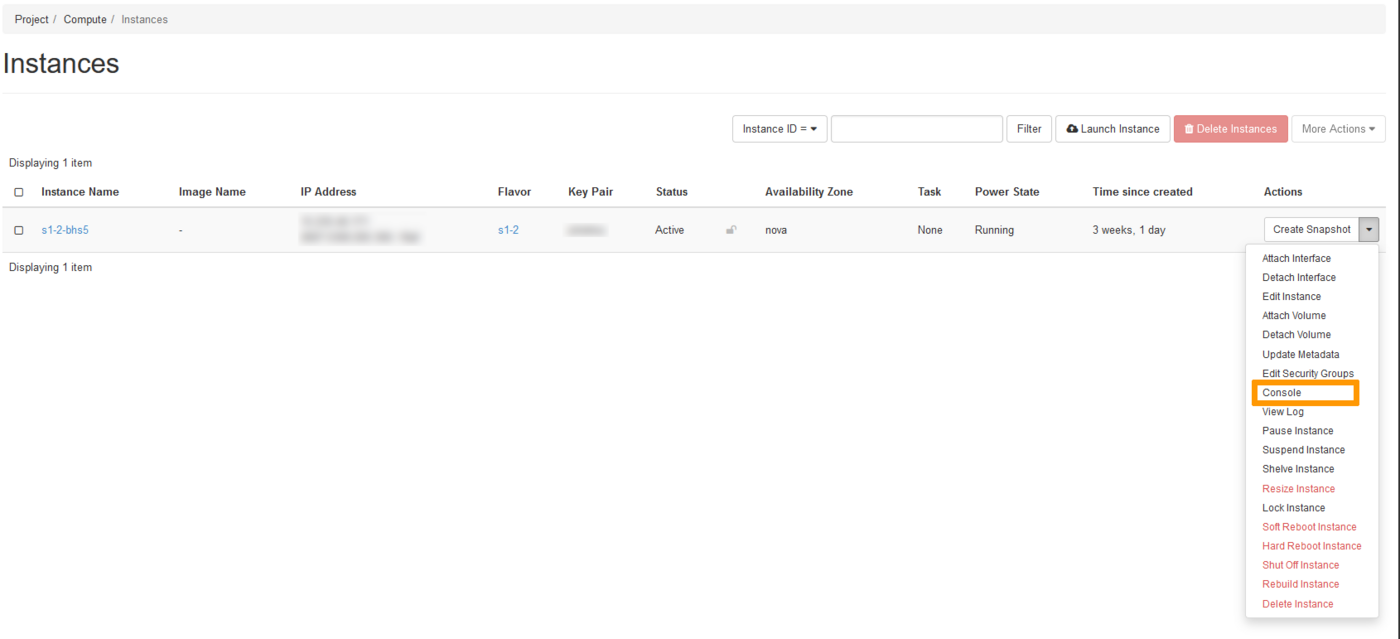The width and height of the screenshot is (1400, 639).
Task: Select Console from the actions menu
Action: (x=1281, y=393)
